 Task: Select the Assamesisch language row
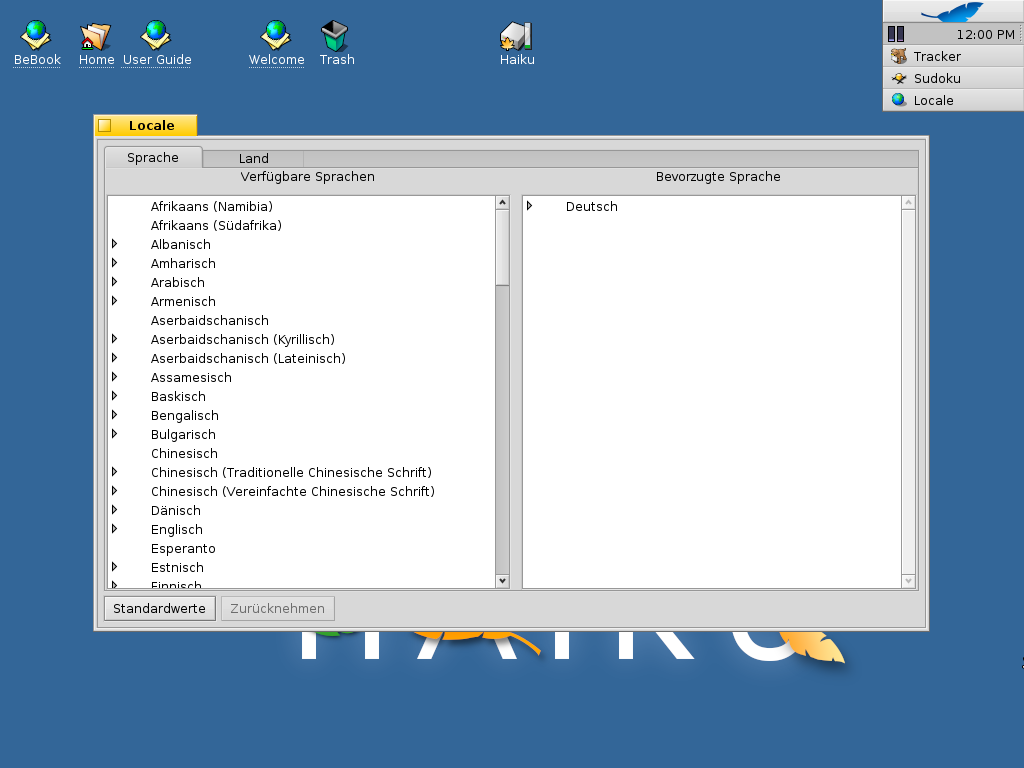pos(302,377)
